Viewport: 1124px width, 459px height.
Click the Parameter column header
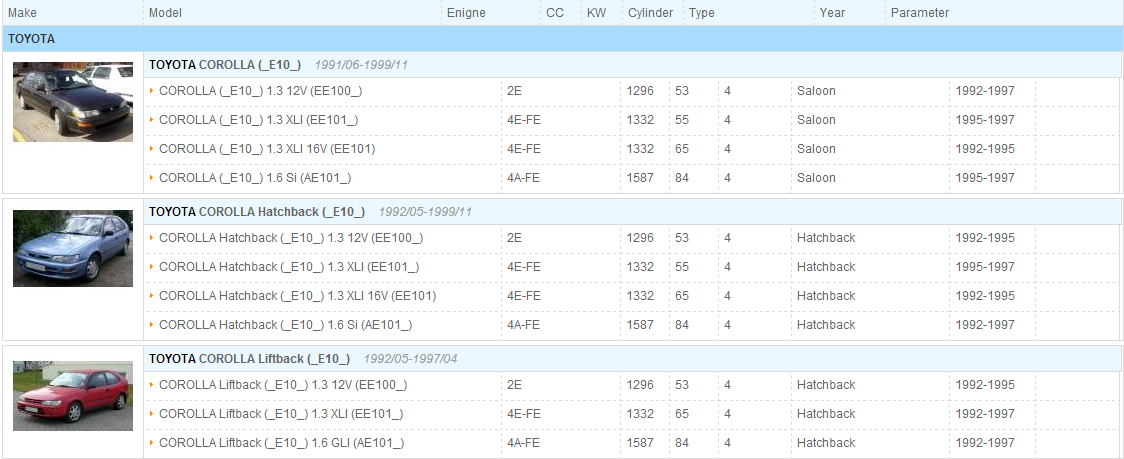(920, 13)
